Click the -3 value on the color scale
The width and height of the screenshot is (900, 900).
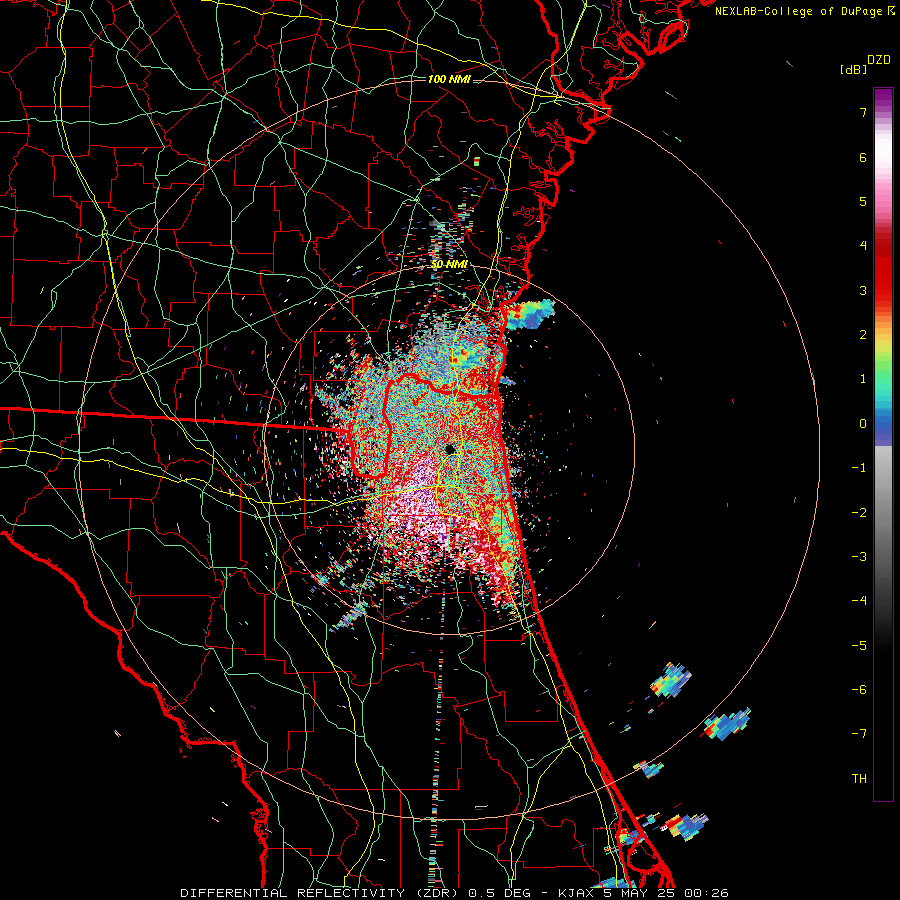(859, 557)
